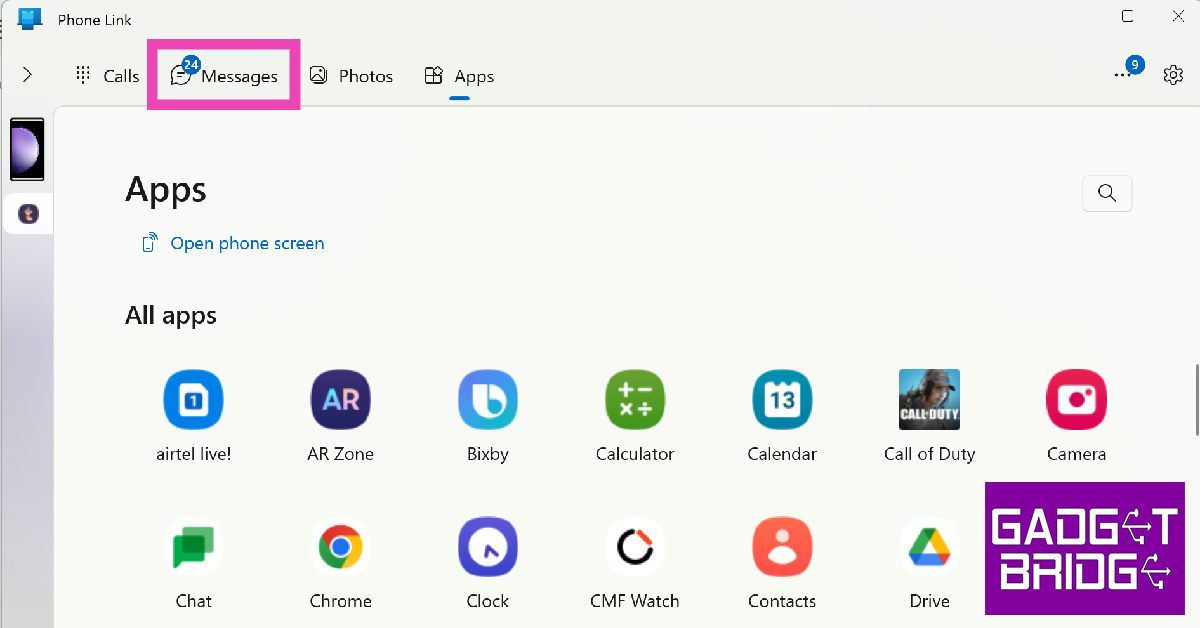Viewport: 1200px width, 628px height.
Task: Launch Call of Duty app
Action: [929, 400]
